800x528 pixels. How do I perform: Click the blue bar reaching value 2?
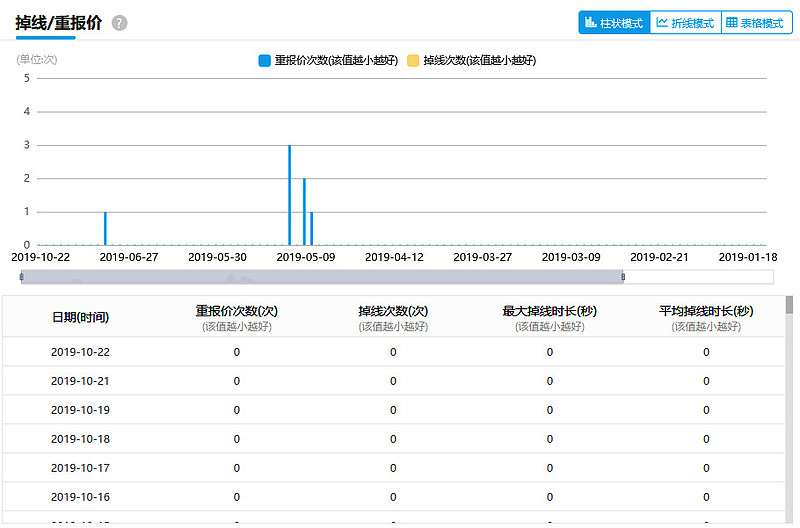tap(304, 212)
